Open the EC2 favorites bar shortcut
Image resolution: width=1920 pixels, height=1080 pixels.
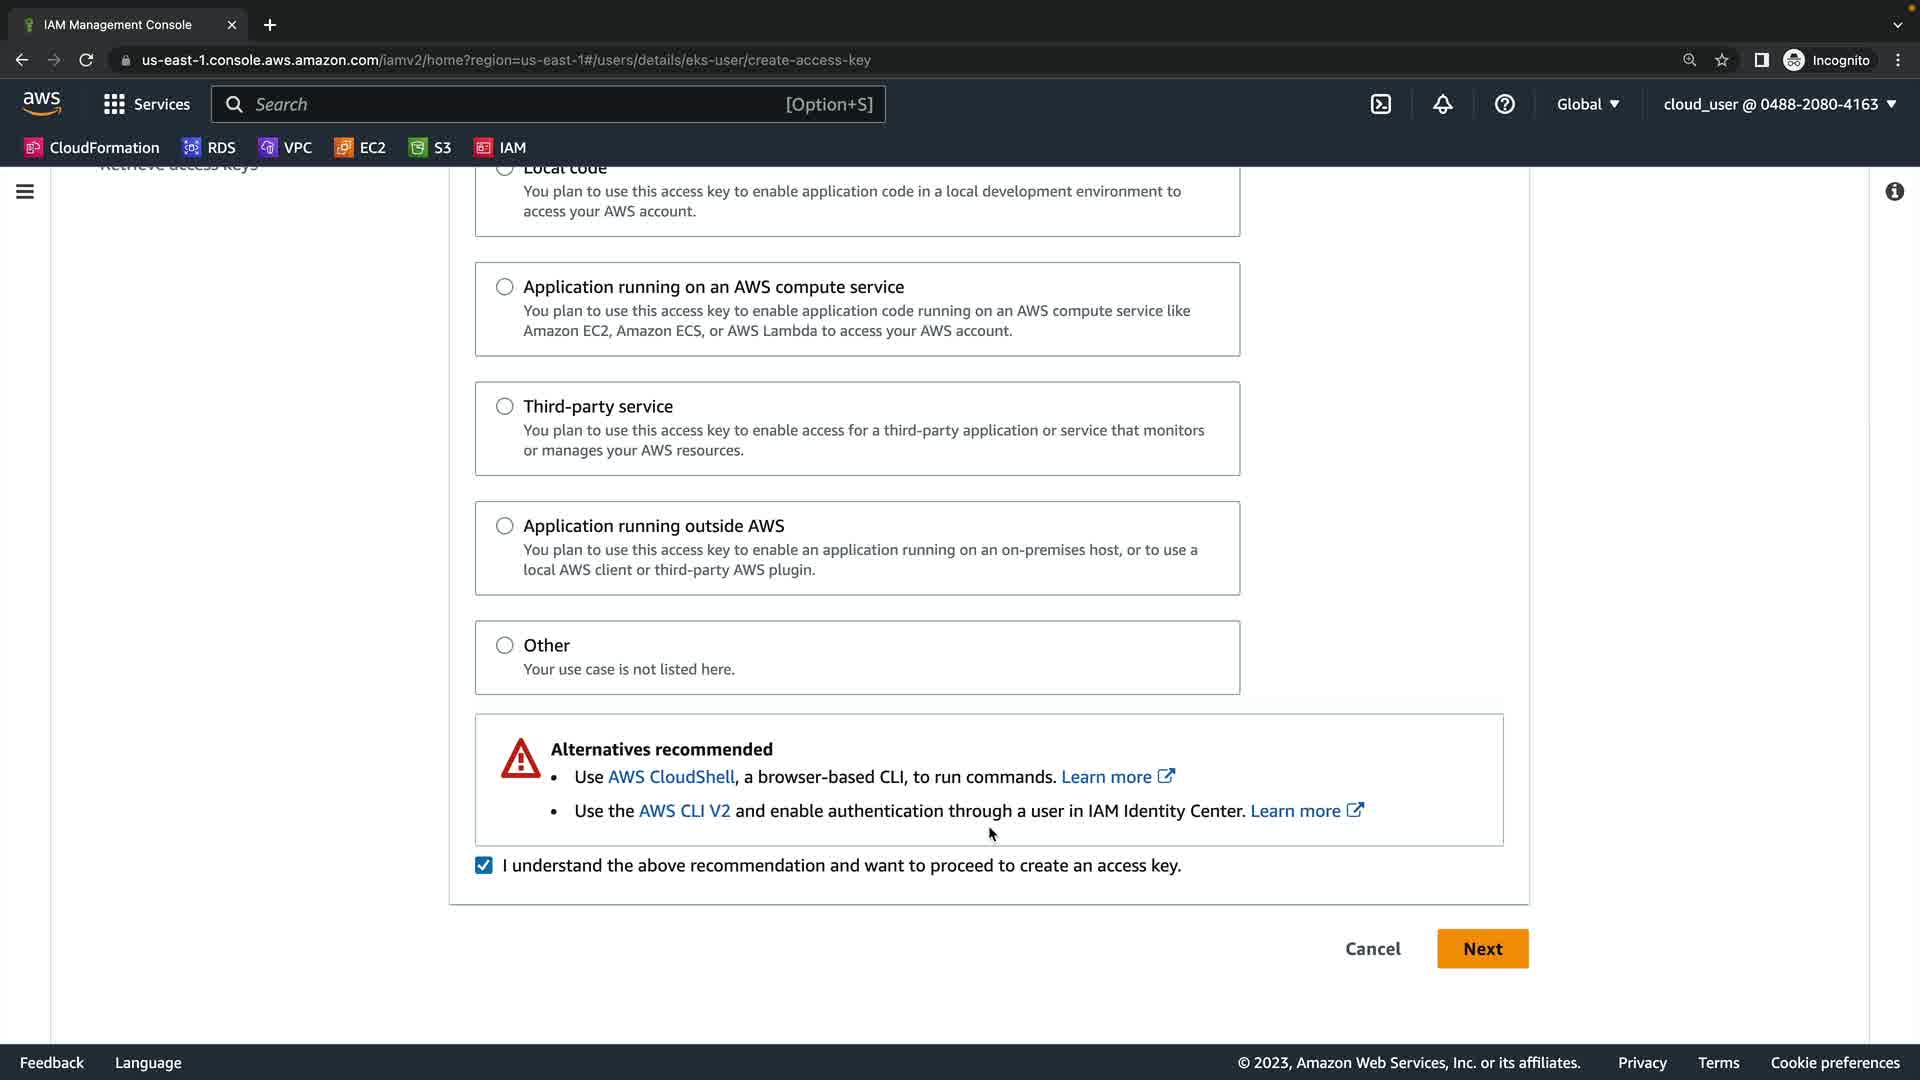pyautogui.click(x=360, y=147)
